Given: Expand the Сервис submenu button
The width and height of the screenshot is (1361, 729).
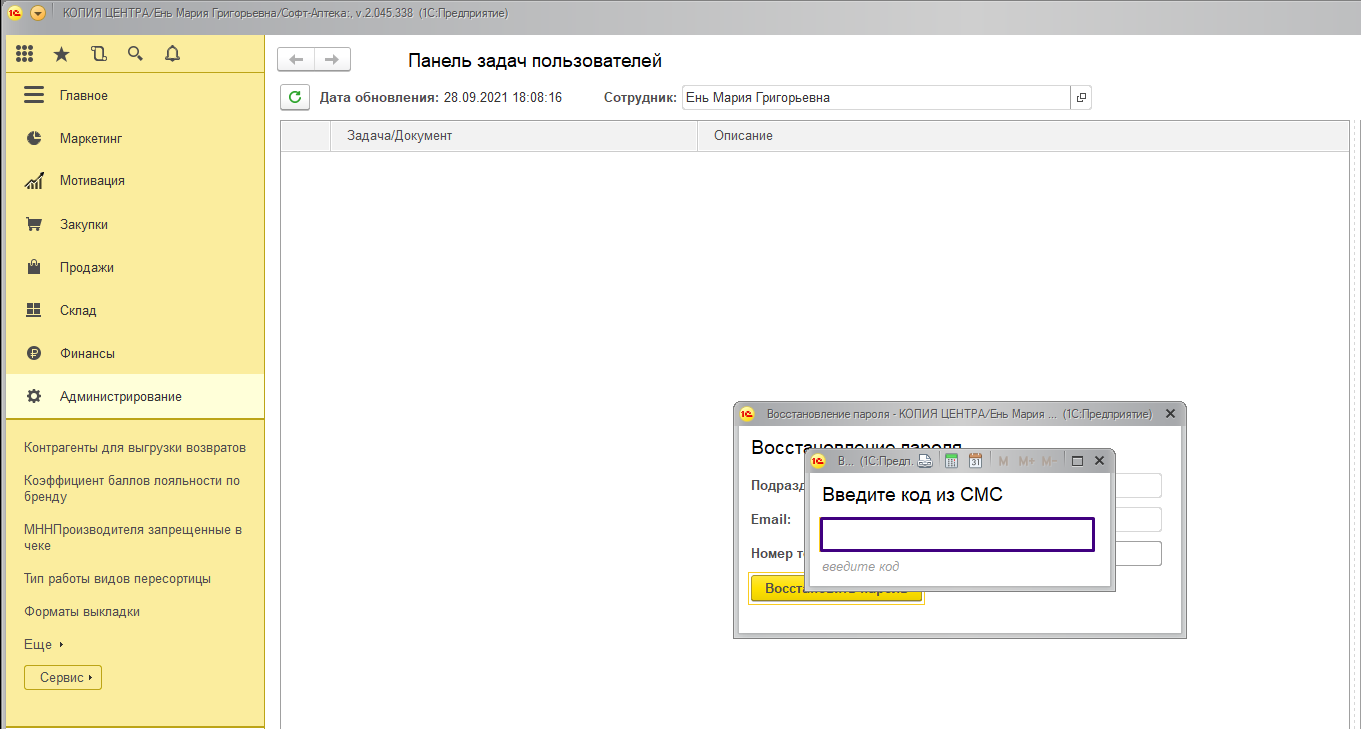Looking at the screenshot, I should (x=63, y=677).
